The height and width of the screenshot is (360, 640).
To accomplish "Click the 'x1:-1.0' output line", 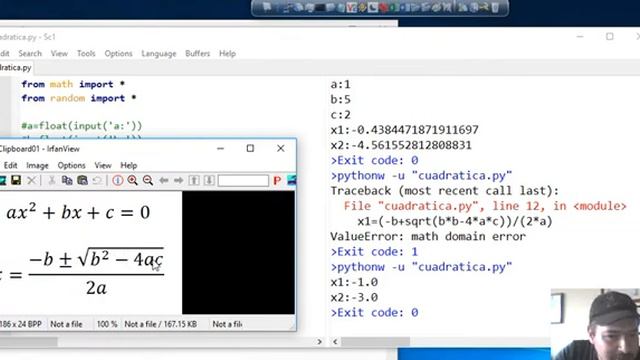I will point(354,282).
